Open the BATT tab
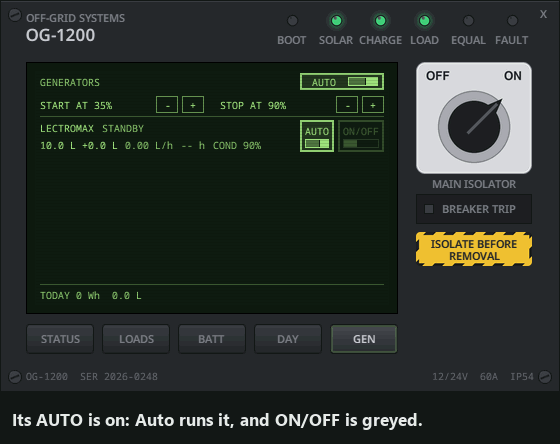This screenshot has height=444, width=560. (212, 339)
